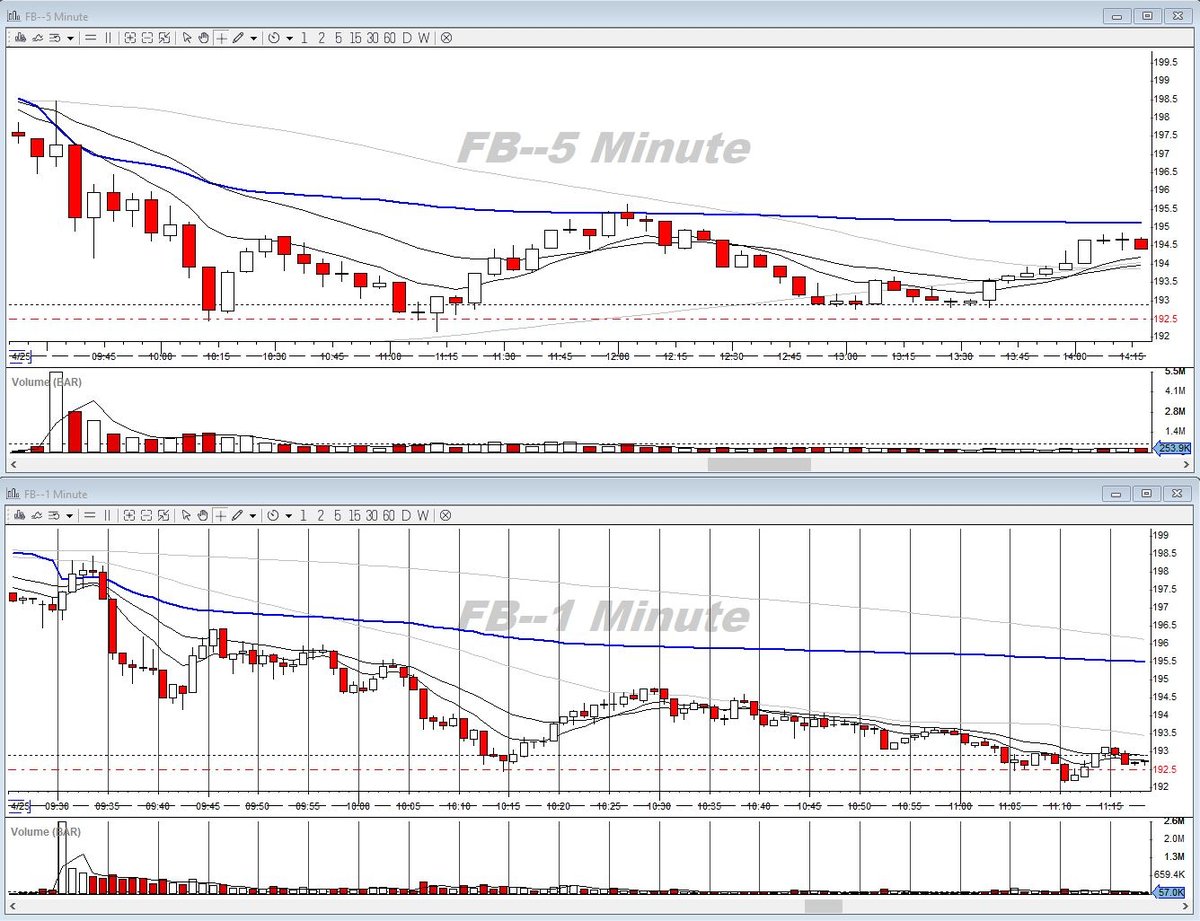Viewport: 1200px width, 921px height.
Task: Click the 57.0K volume marker in FB--1 Minute
Action: (x=1172, y=891)
